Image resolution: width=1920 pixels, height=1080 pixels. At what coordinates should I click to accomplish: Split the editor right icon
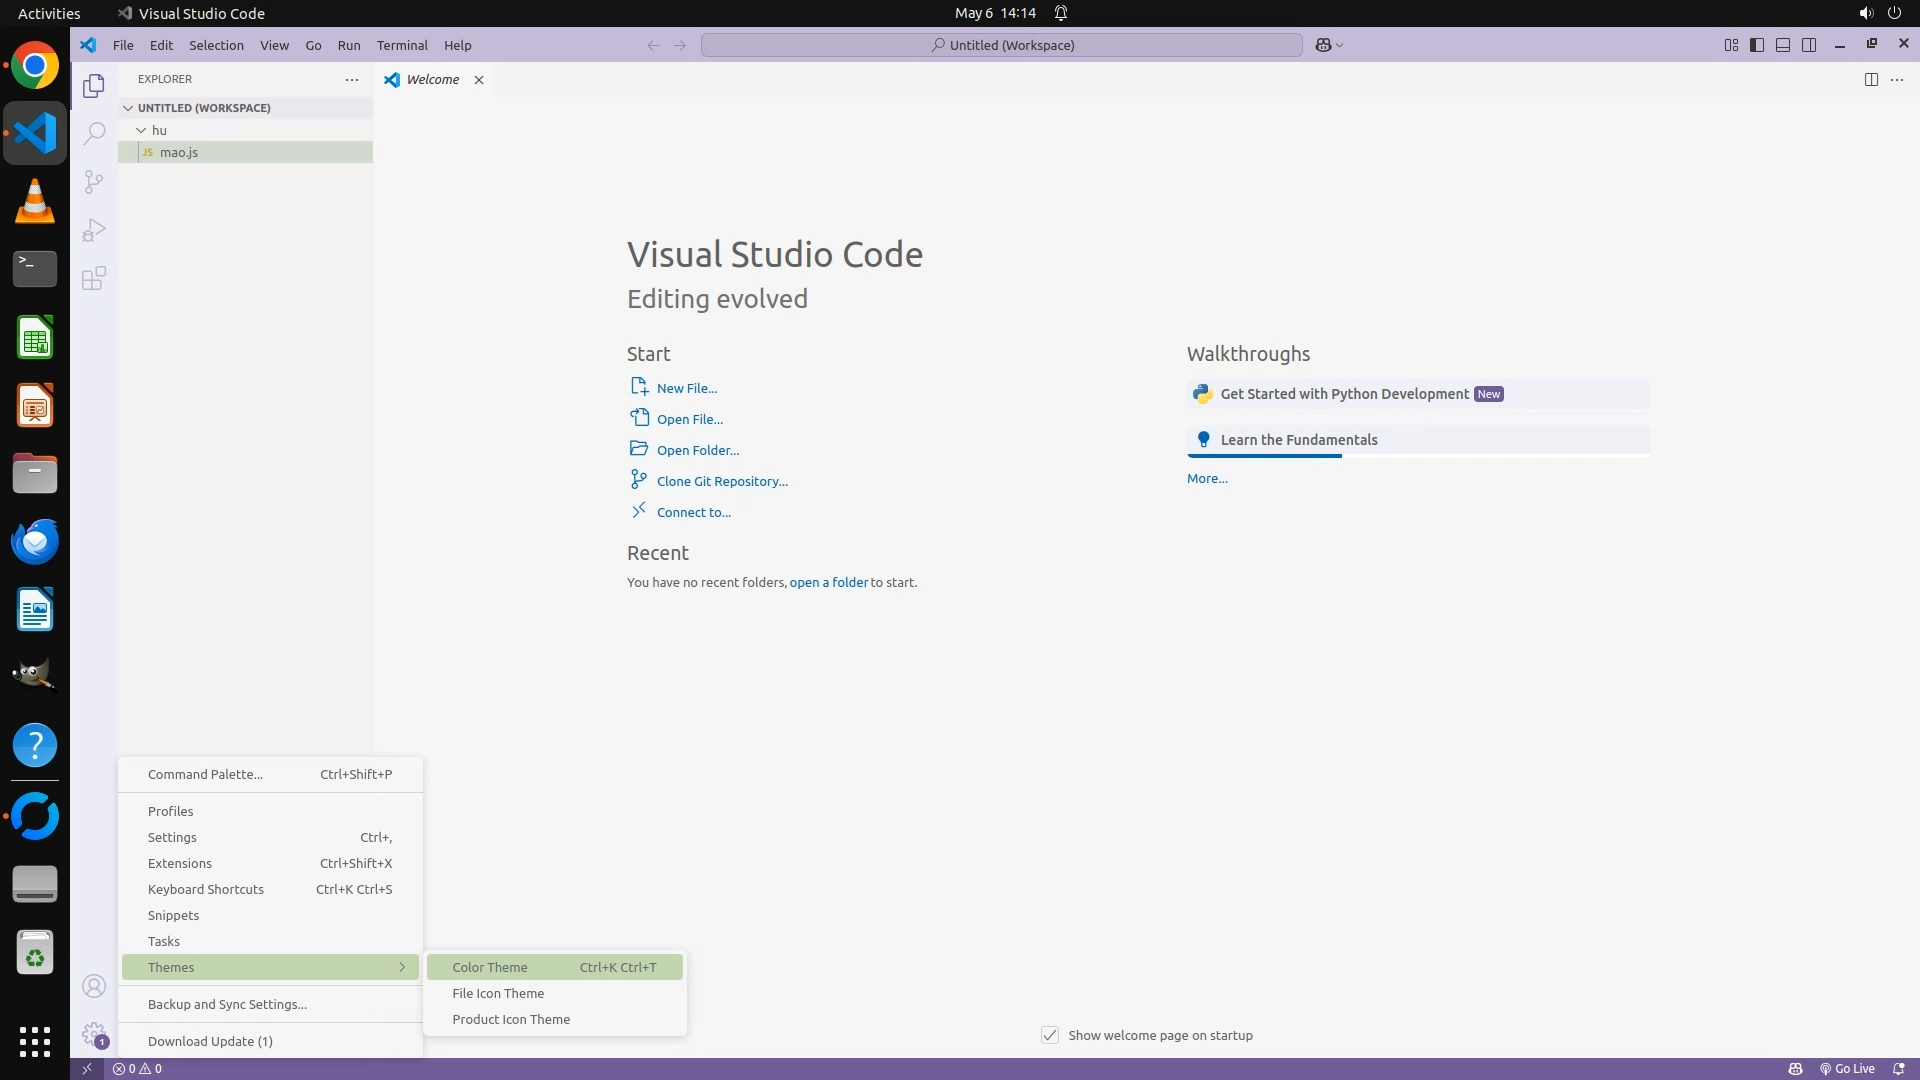tap(1870, 80)
